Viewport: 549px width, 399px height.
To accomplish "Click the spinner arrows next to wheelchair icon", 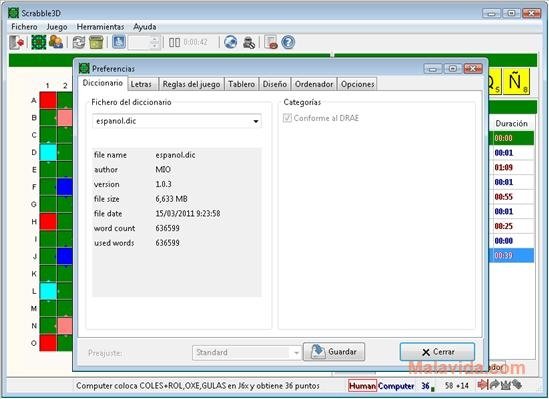I will point(155,42).
